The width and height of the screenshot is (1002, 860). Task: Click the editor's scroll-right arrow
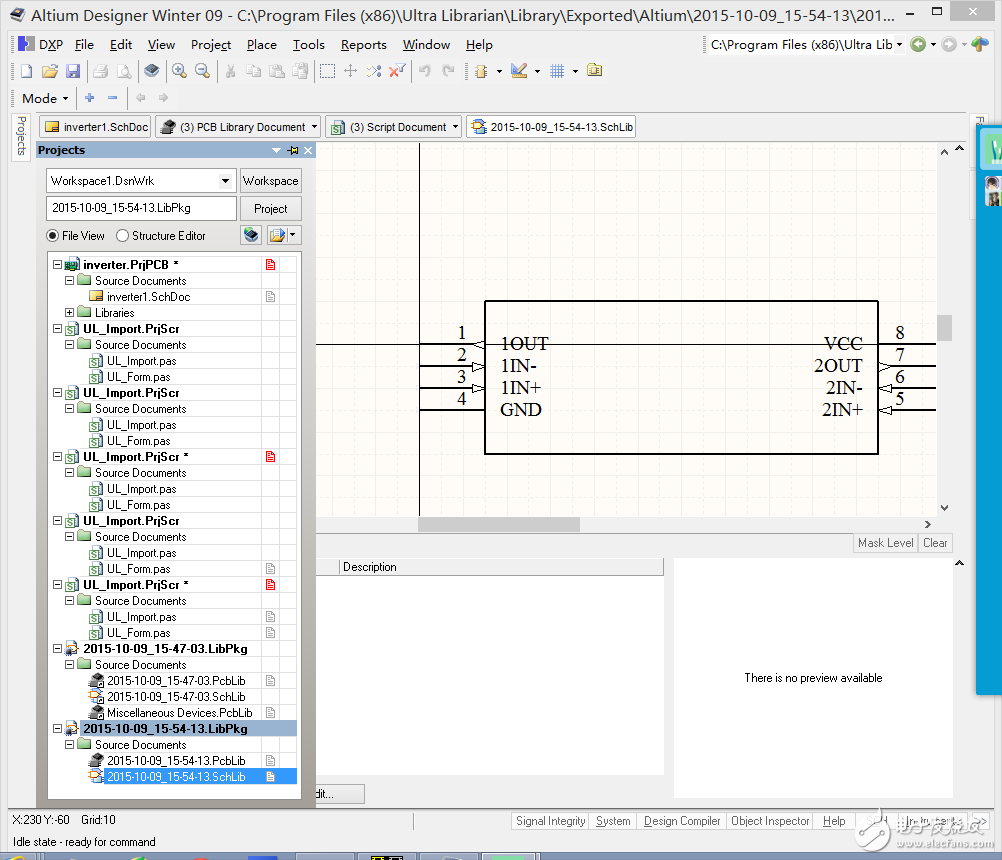(928, 524)
